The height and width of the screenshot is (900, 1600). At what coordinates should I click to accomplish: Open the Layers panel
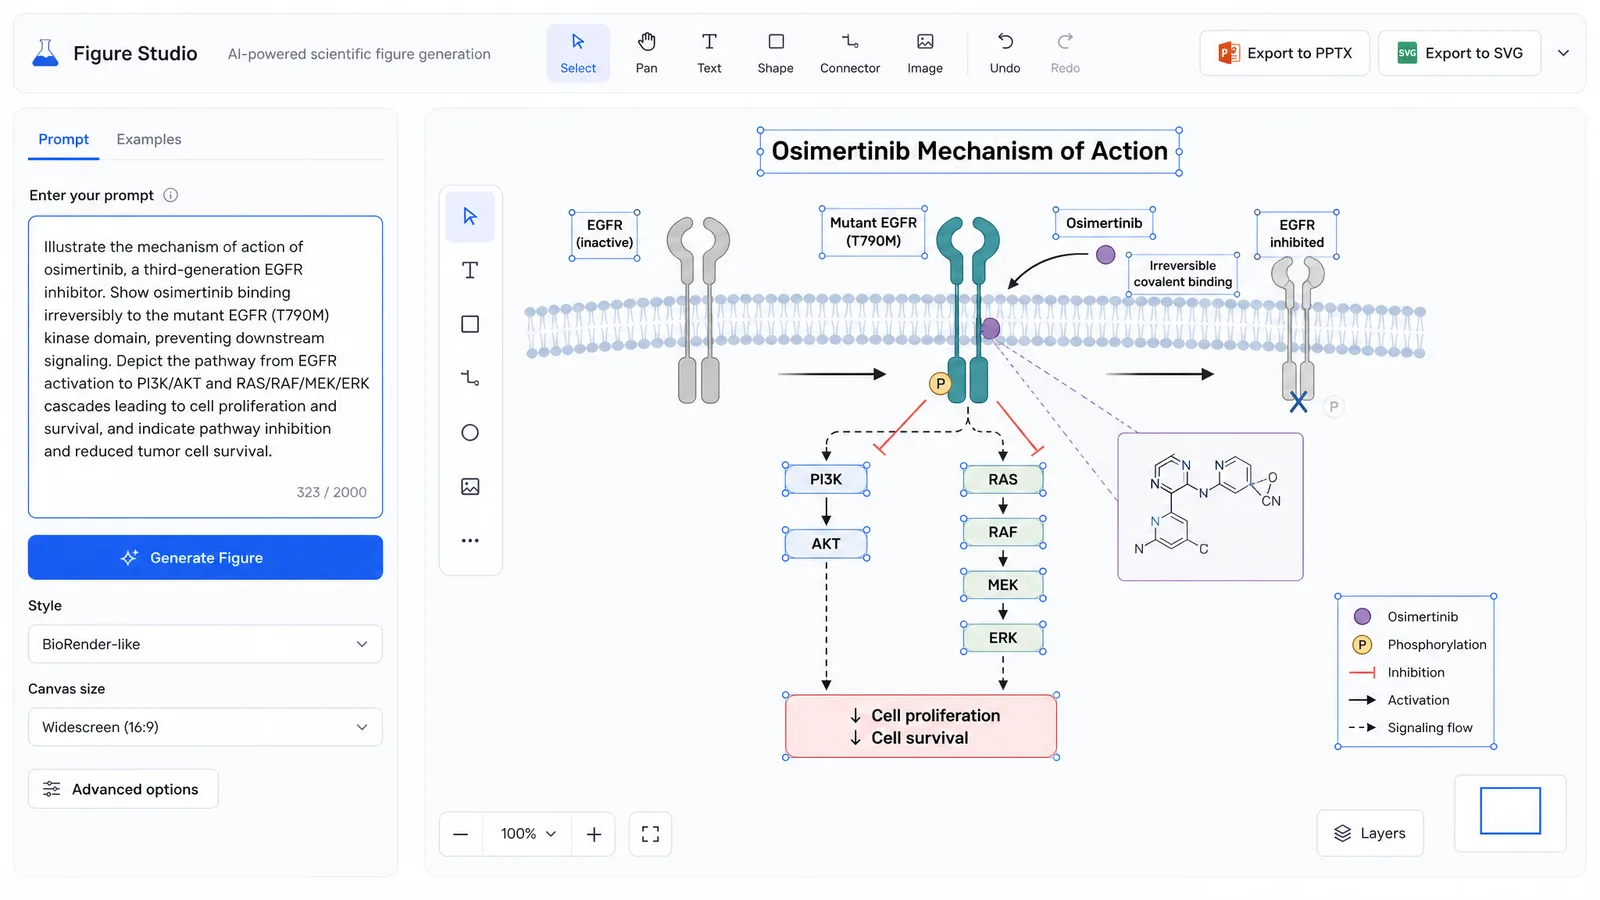pyautogui.click(x=1370, y=833)
